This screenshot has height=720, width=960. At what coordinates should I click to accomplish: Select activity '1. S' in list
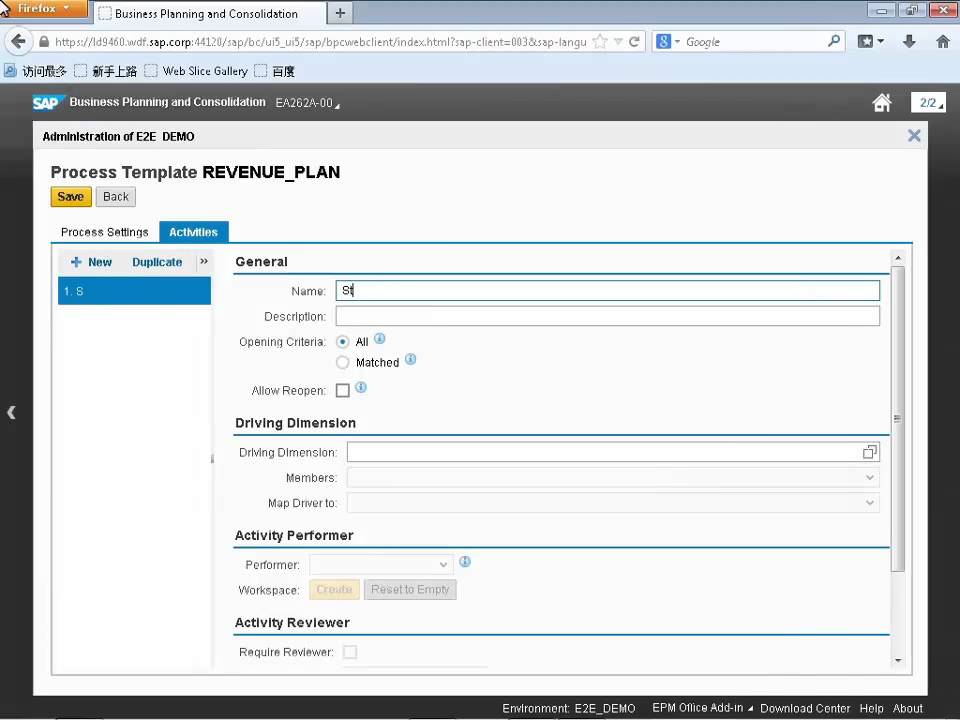pyautogui.click(x=135, y=291)
